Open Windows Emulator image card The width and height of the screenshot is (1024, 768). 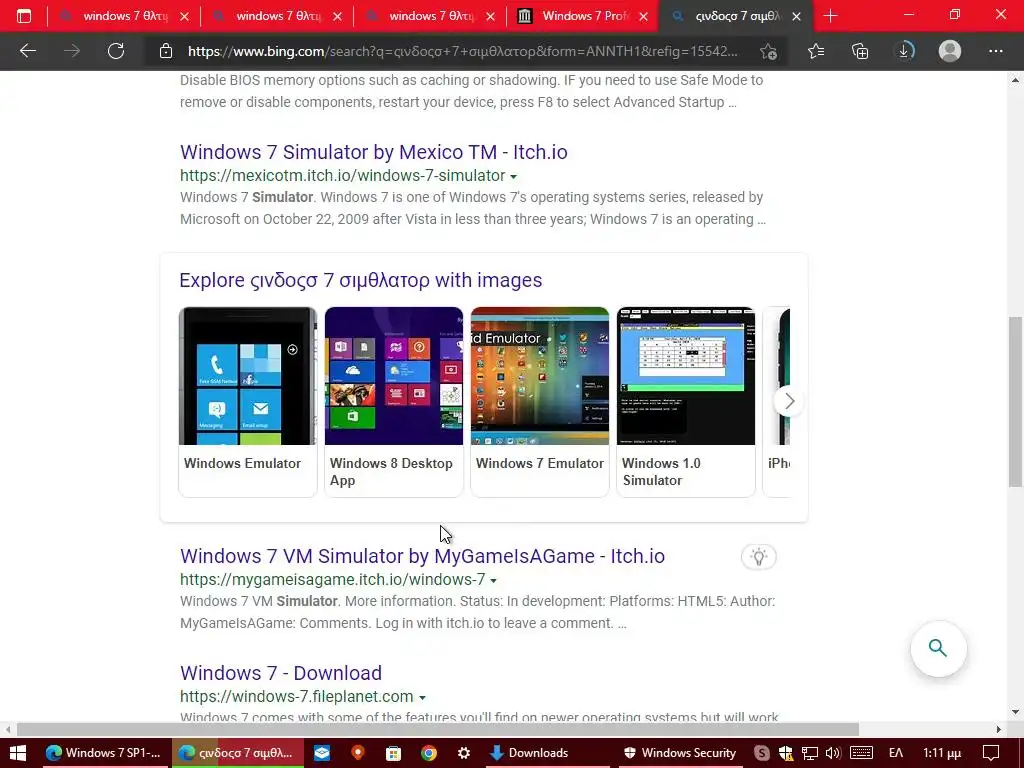point(248,402)
